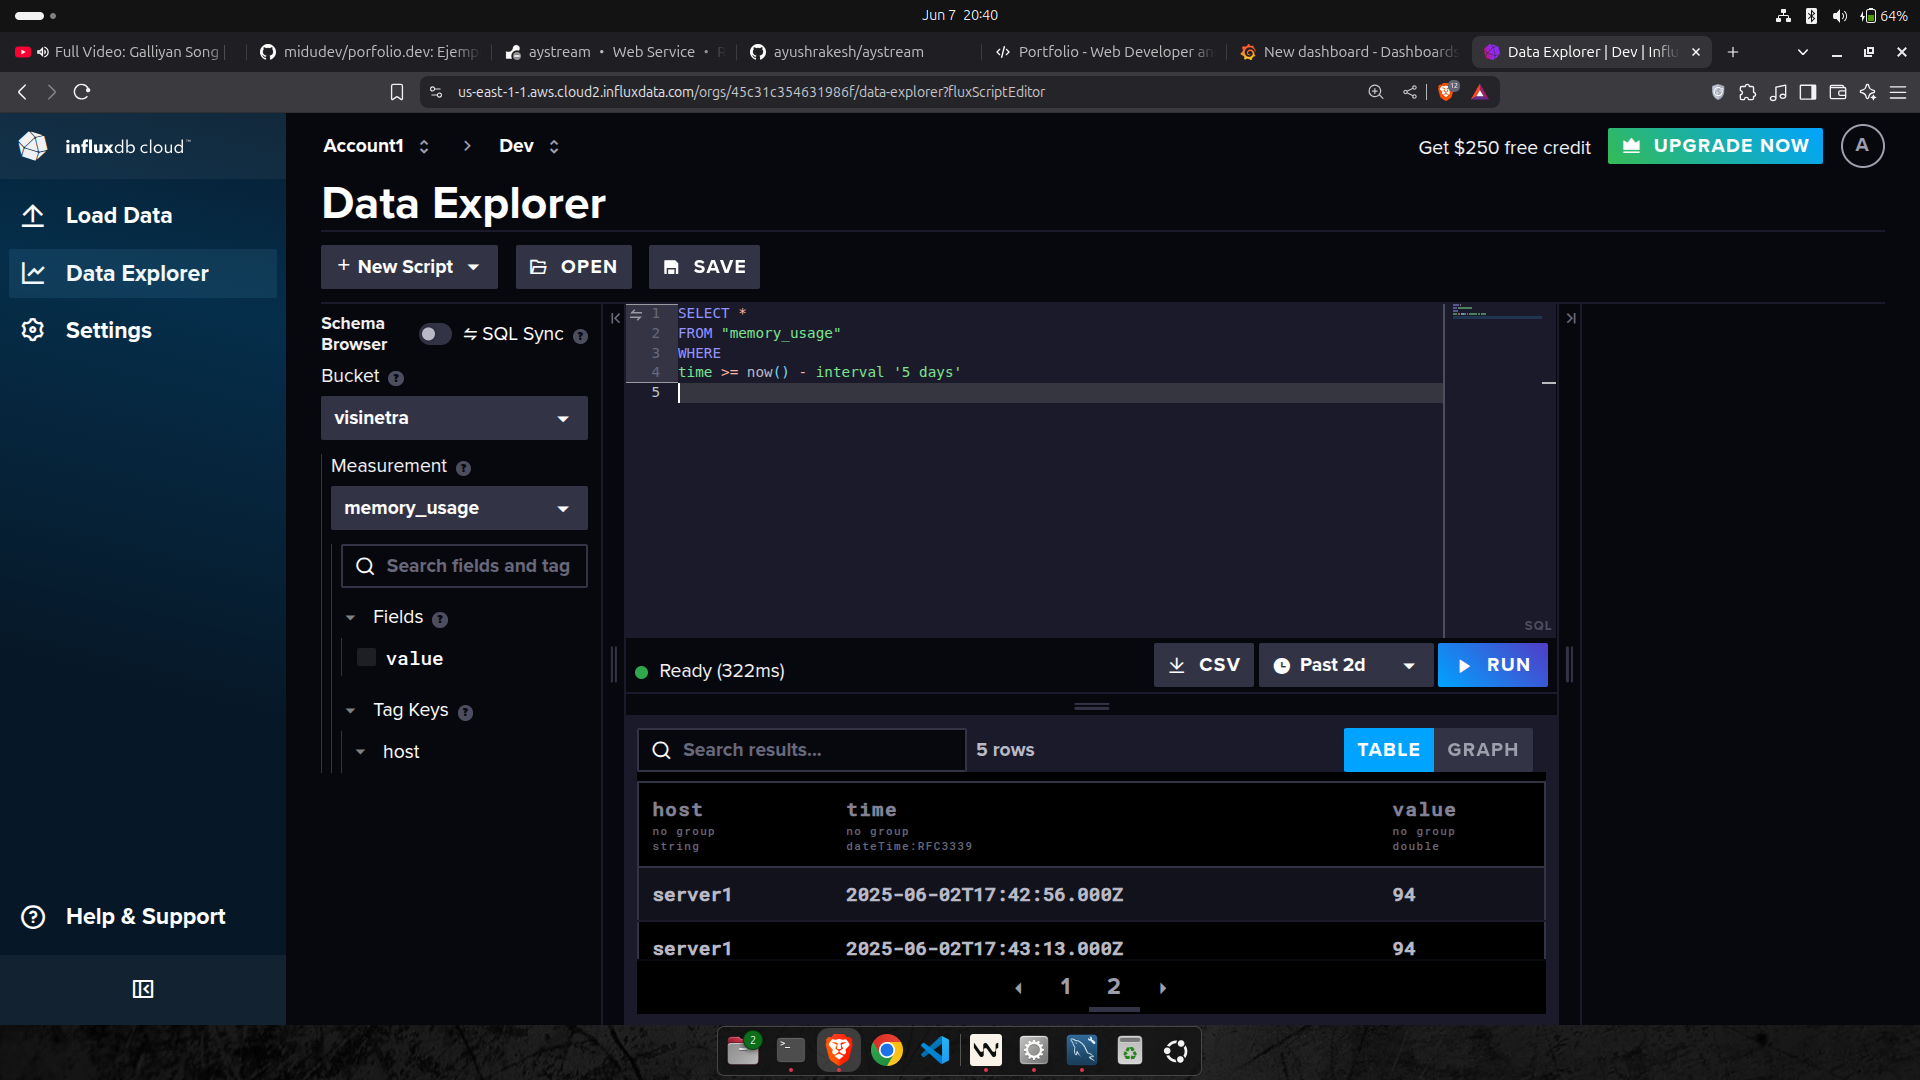Screen dimensions: 1920x1080
Task: Show the Measurement help tooltip
Action: point(463,468)
